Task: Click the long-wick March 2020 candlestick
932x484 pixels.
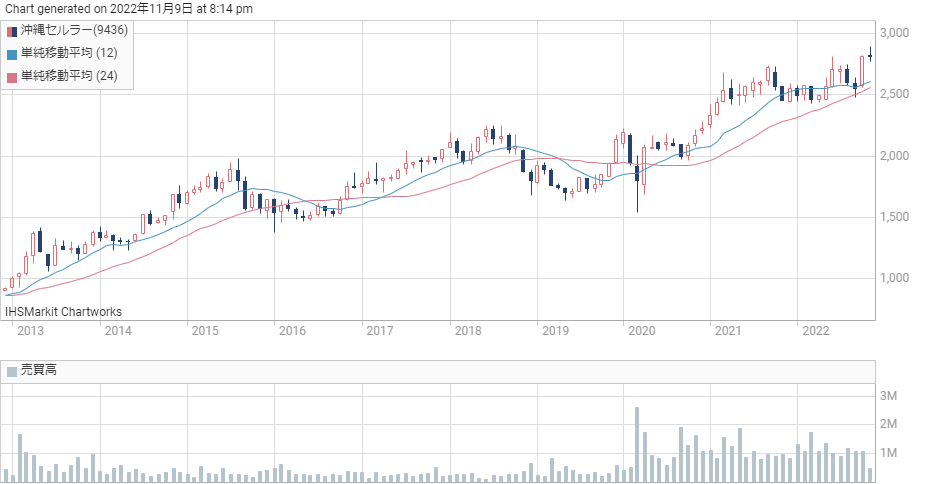Action: tap(637, 184)
